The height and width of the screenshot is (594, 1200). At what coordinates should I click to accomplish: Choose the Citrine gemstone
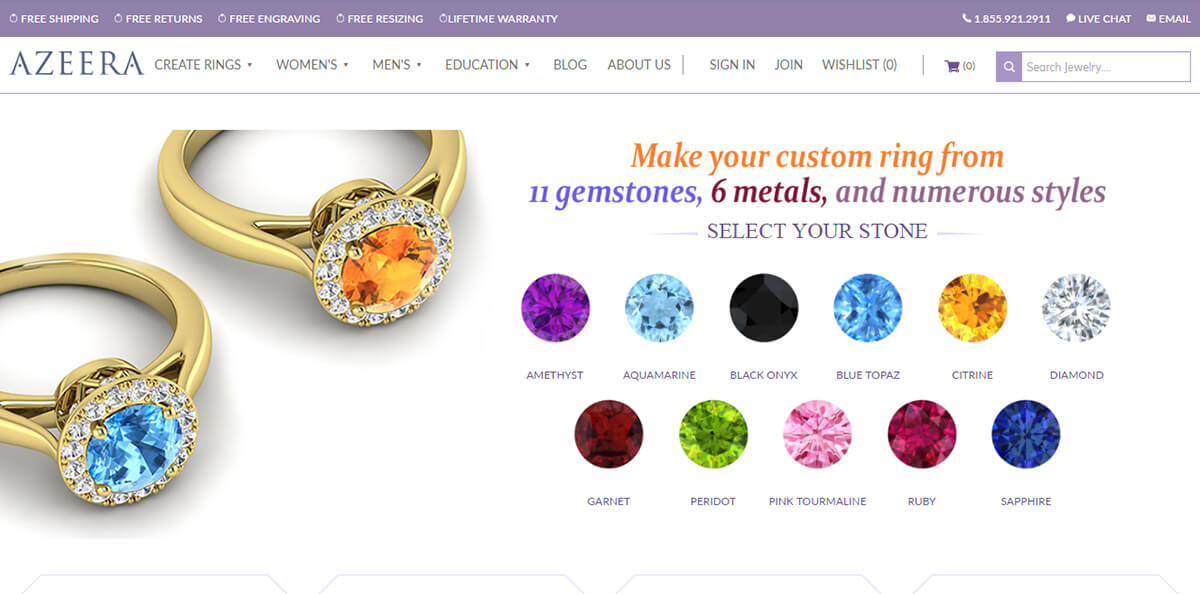[972, 308]
